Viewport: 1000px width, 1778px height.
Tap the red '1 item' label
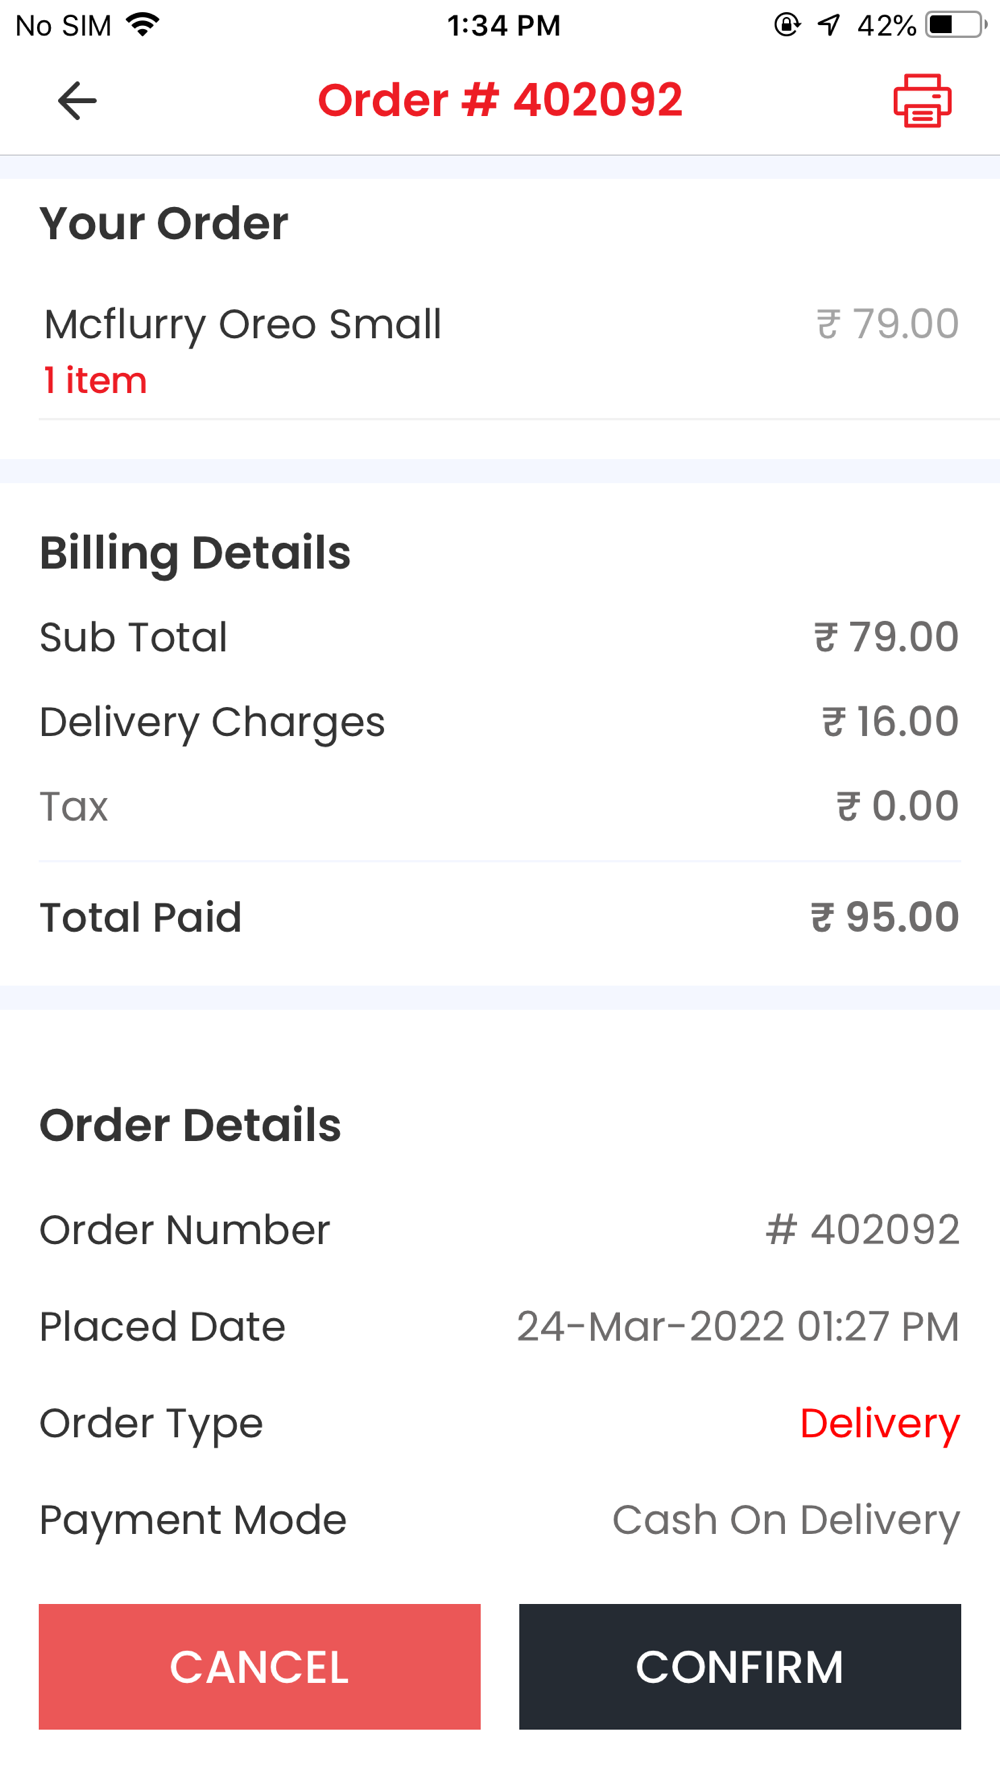point(95,381)
